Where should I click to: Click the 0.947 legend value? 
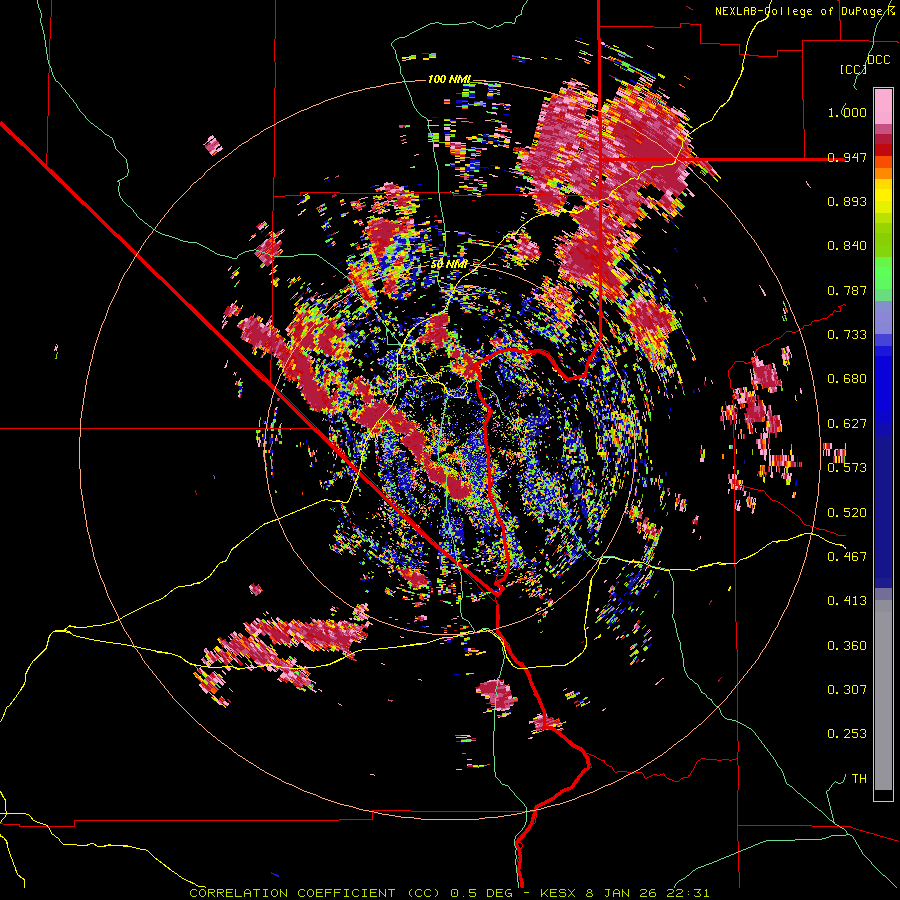pos(847,157)
